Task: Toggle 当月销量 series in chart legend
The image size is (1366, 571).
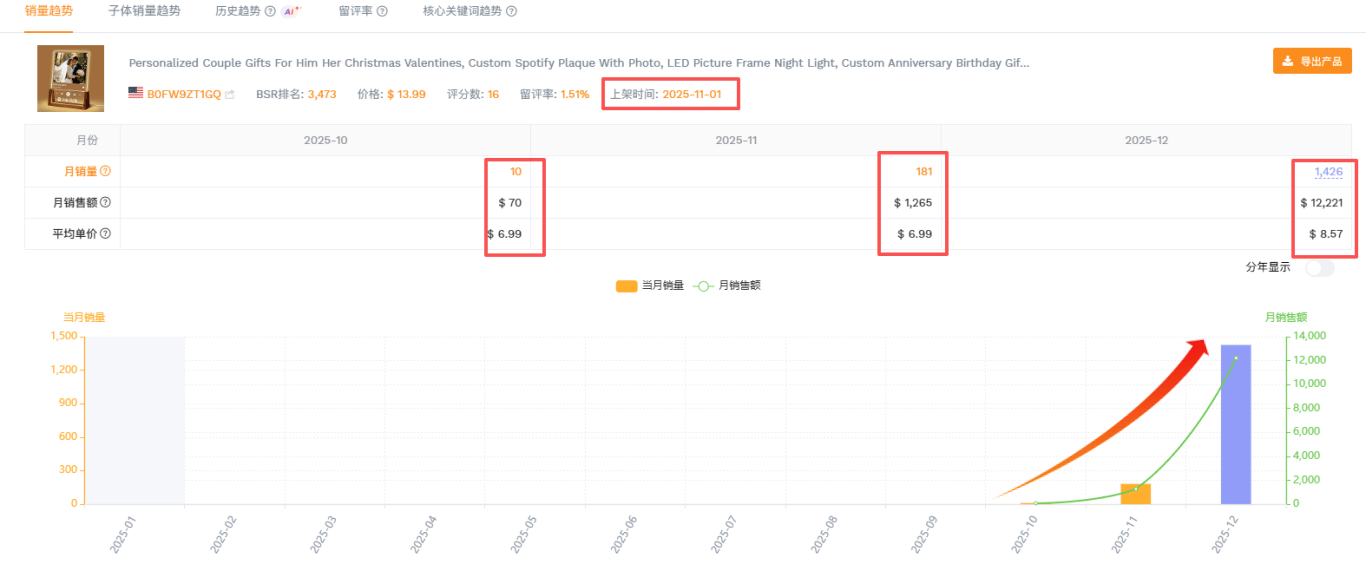Action: (x=650, y=286)
